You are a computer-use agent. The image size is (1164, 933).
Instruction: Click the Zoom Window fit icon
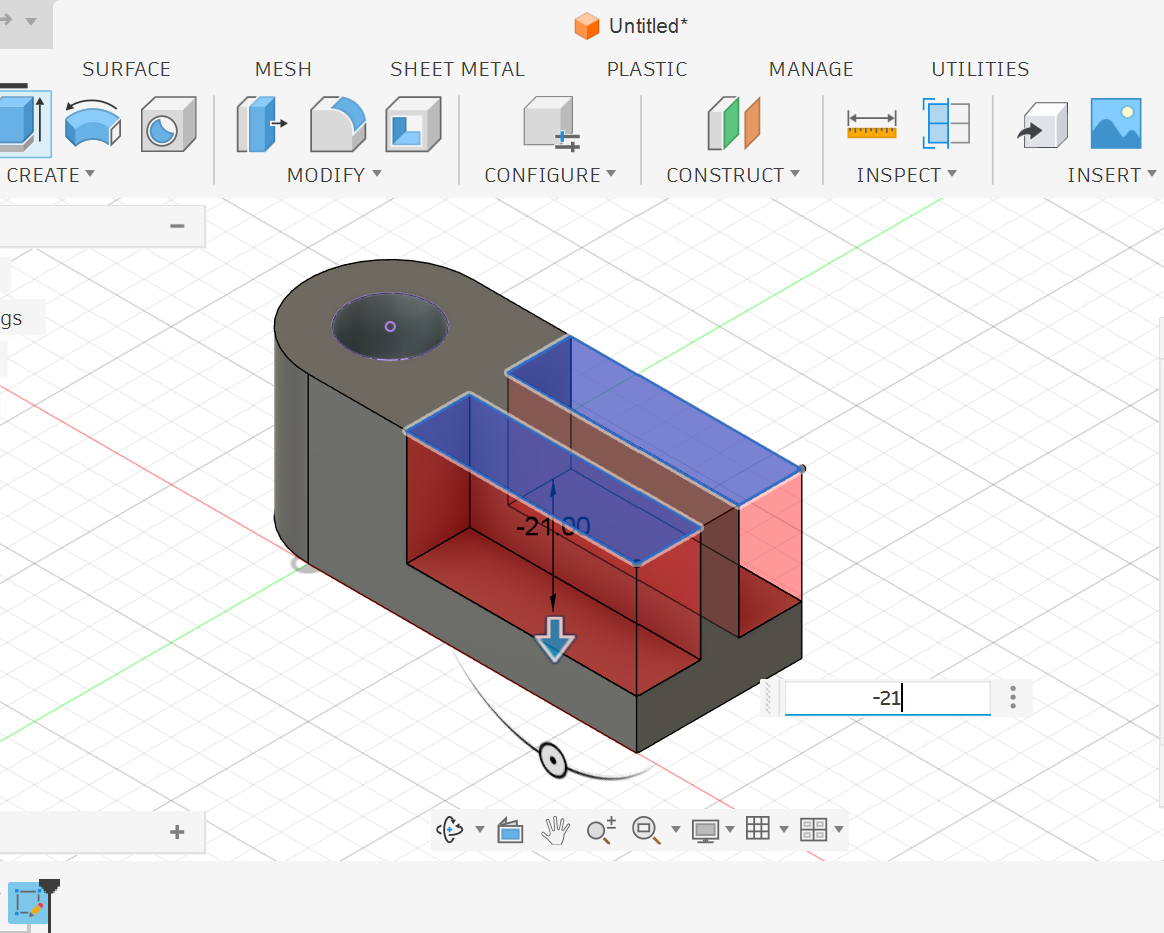[646, 830]
